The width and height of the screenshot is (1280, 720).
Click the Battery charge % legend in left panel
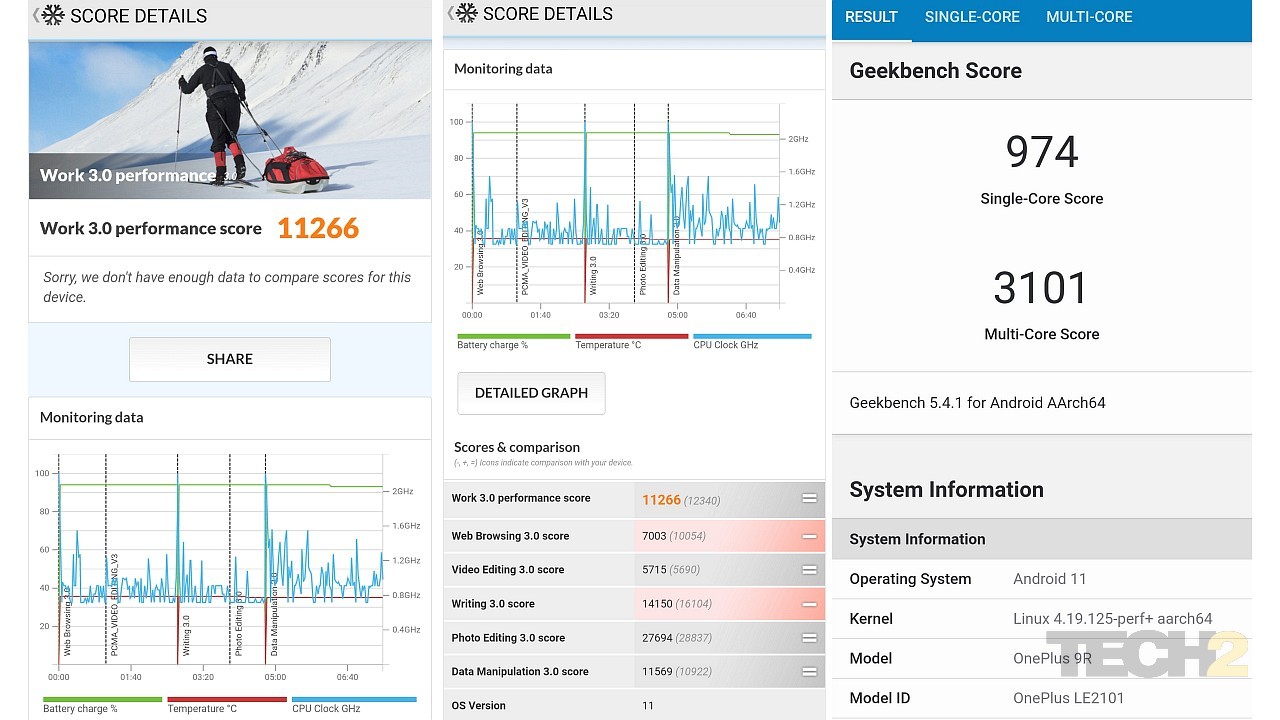(102, 704)
